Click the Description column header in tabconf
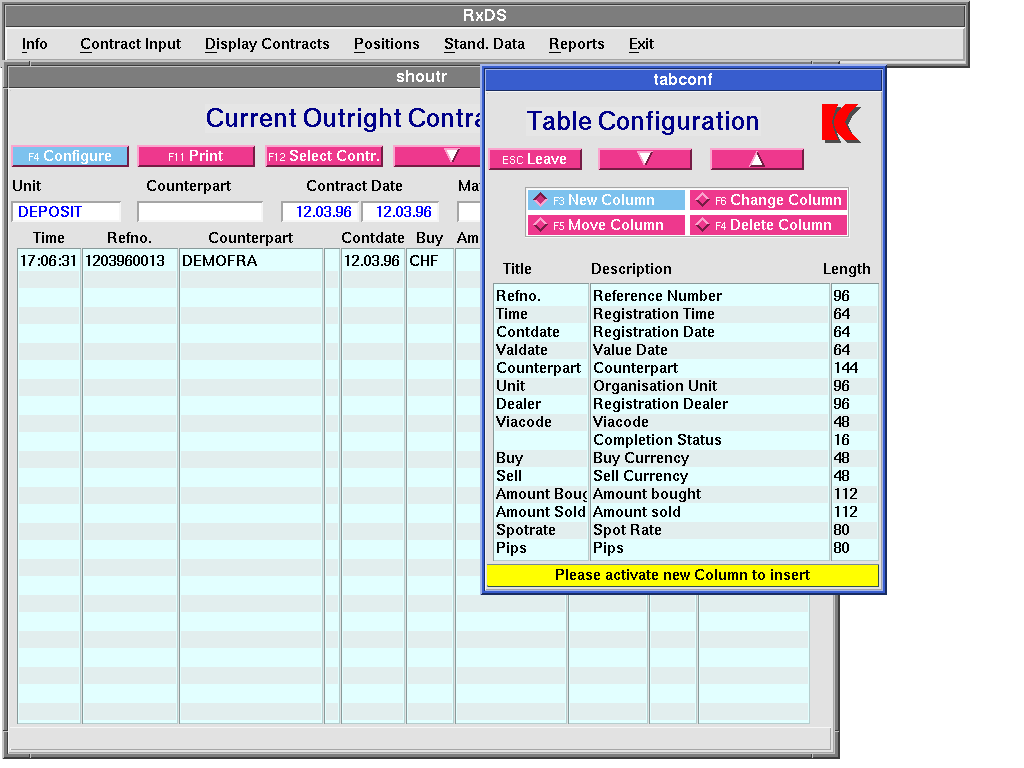Screen dimensions: 1024x768 pos(631,269)
